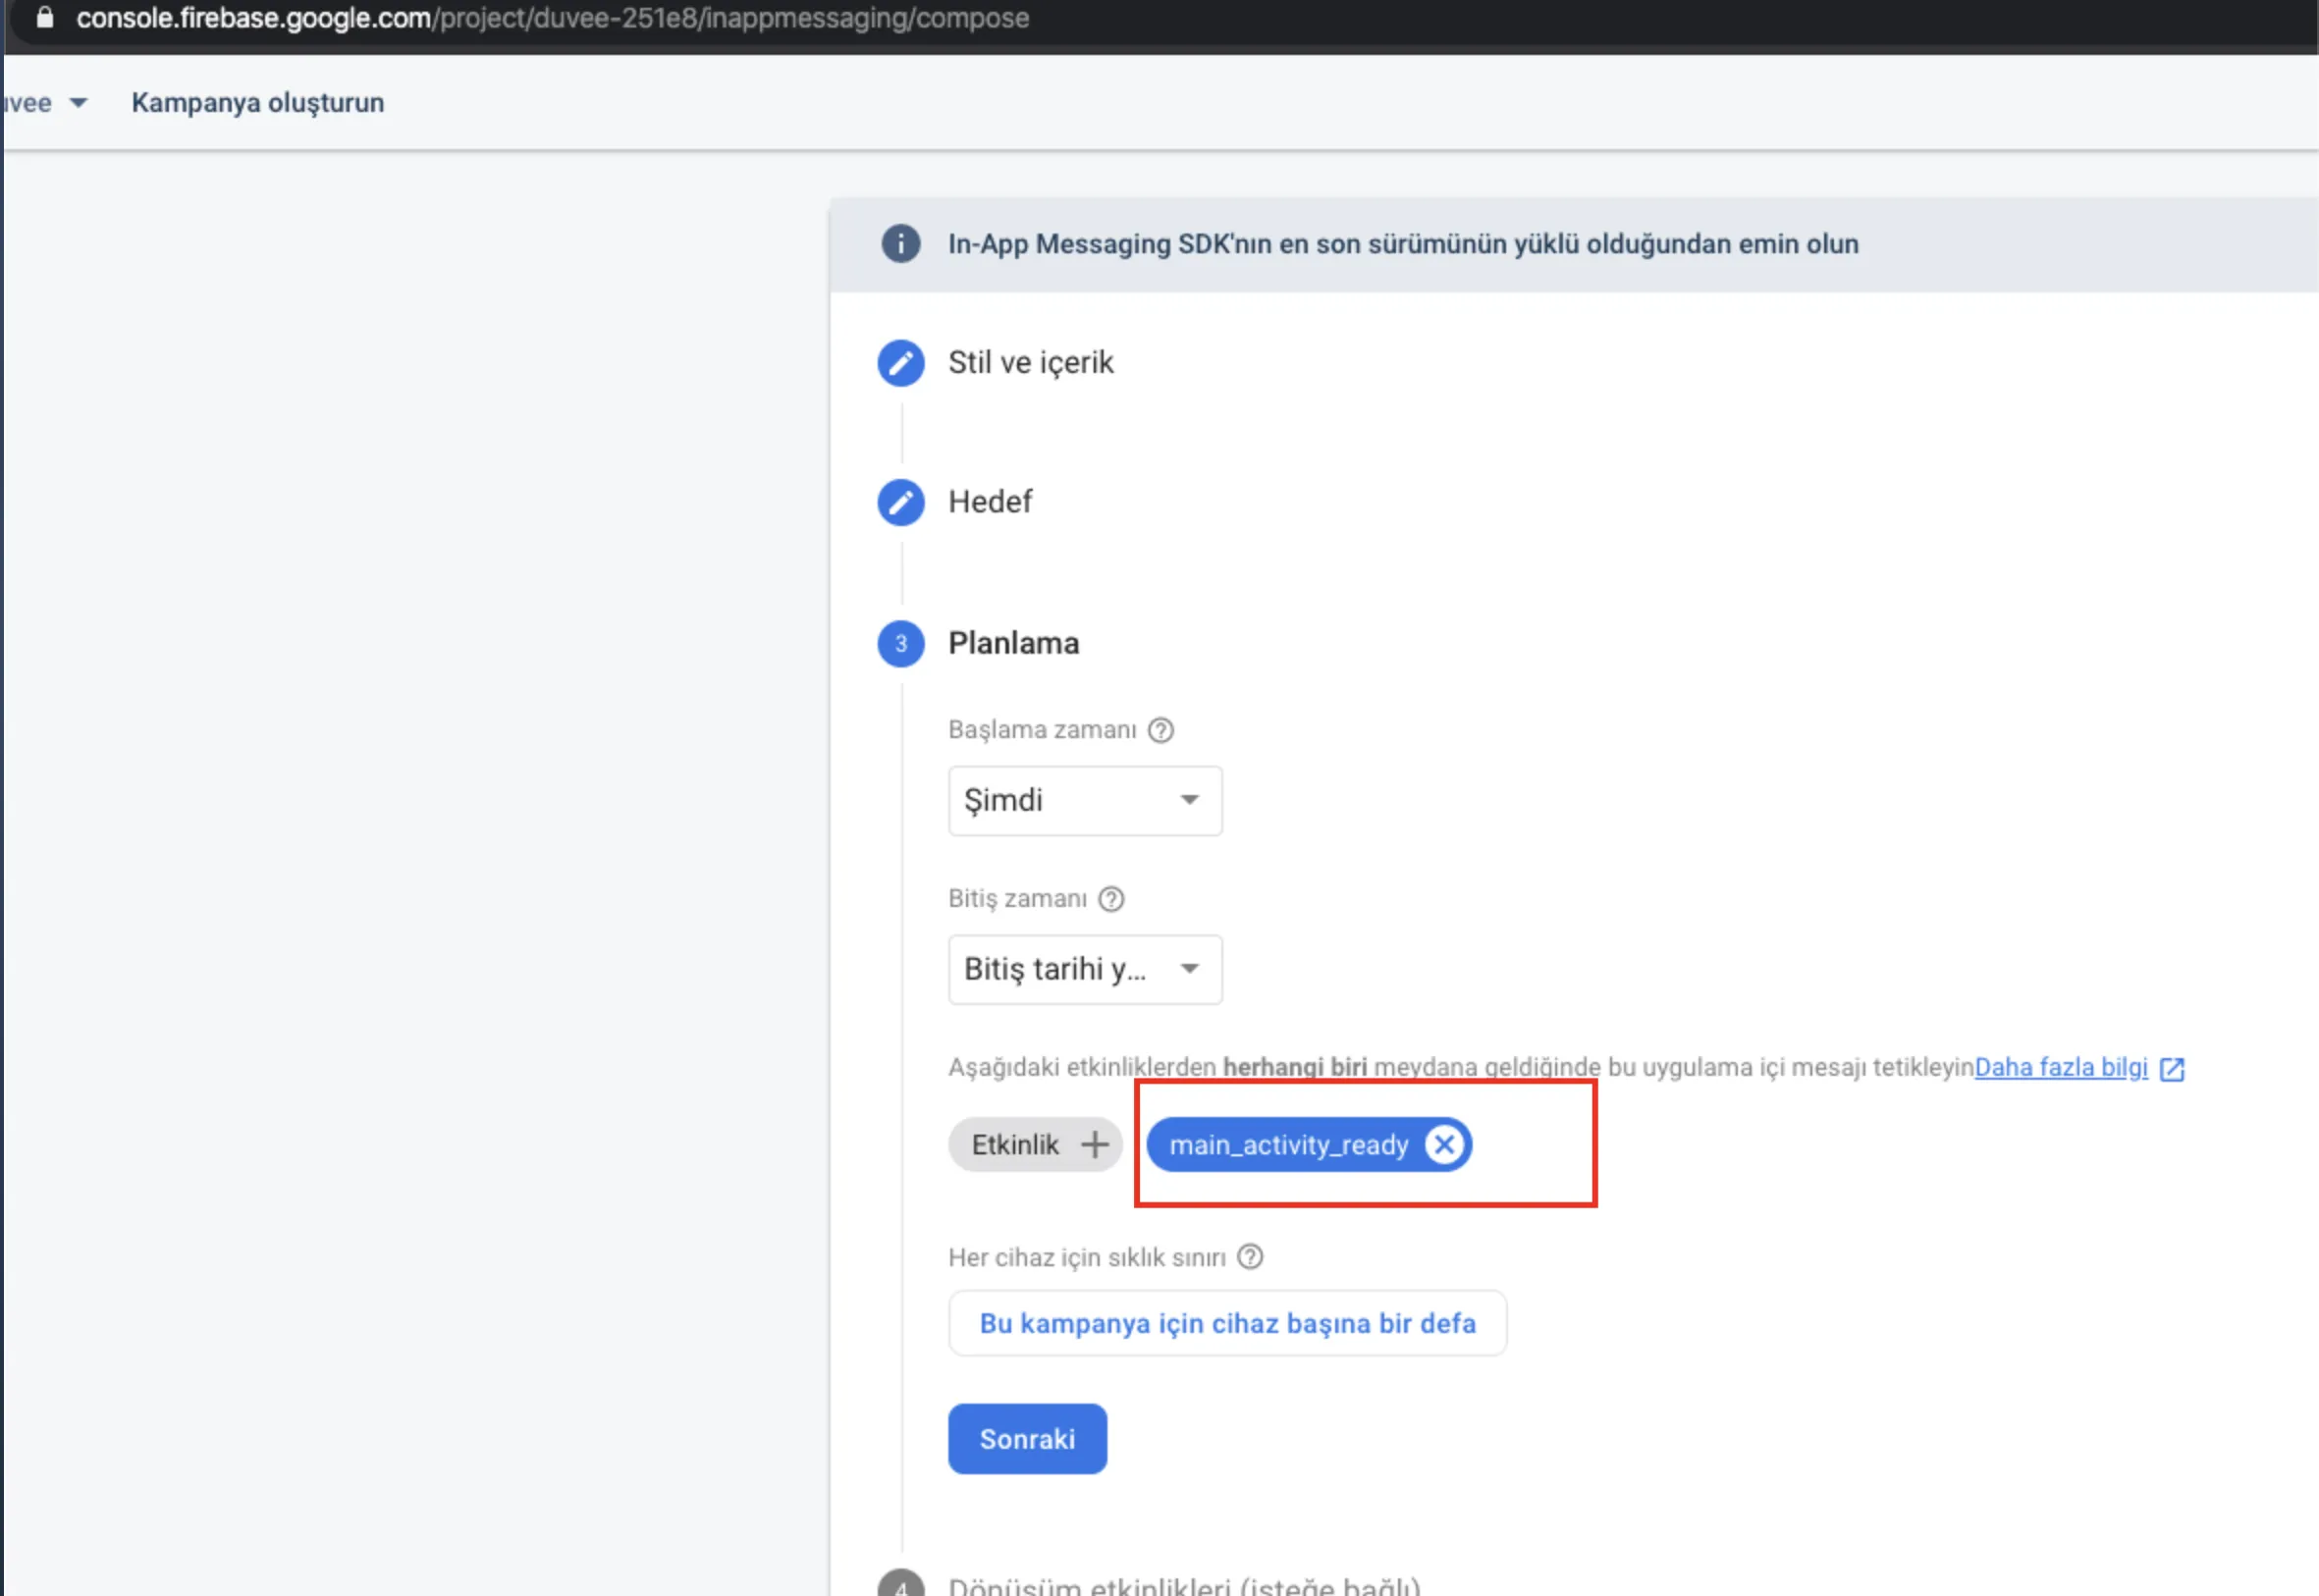
Task: Click the browser URL address field
Action: pyautogui.click(x=552, y=18)
